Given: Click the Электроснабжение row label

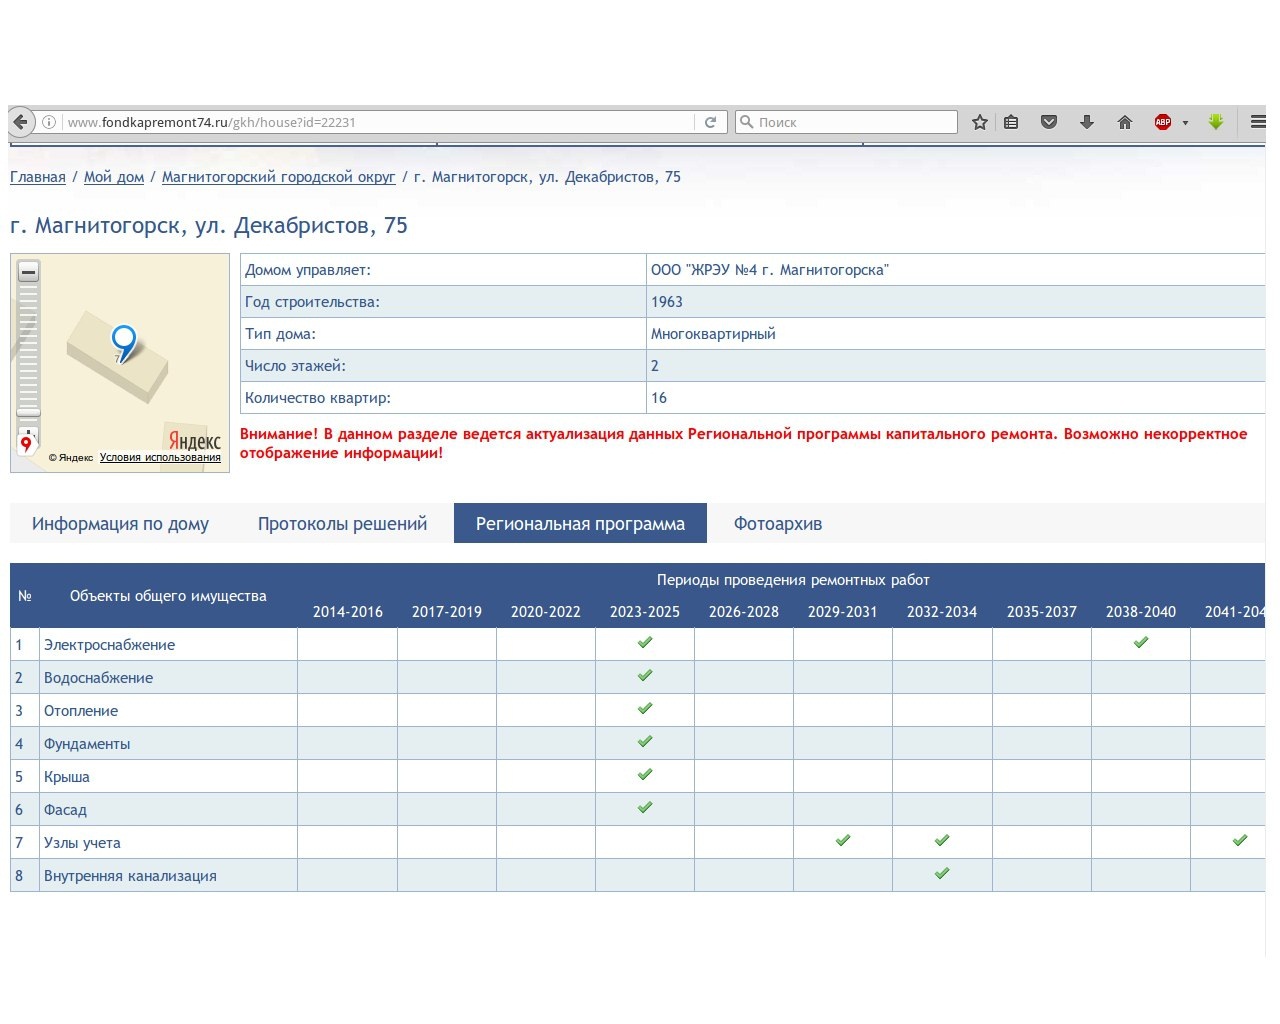Looking at the screenshot, I should (x=109, y=645).
